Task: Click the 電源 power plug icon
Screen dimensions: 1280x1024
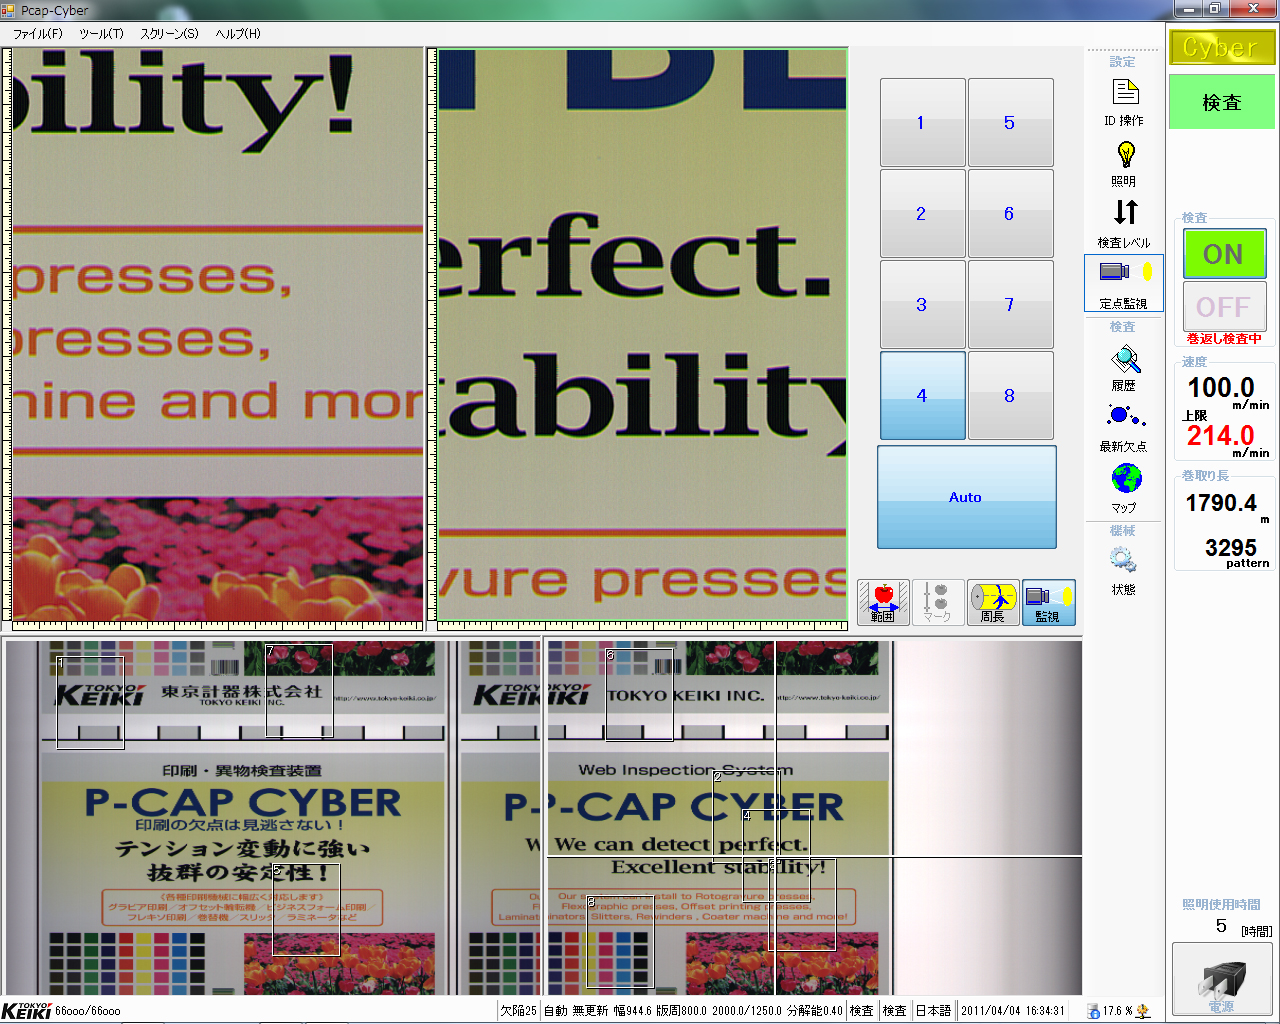Action: click(1222, 981)
